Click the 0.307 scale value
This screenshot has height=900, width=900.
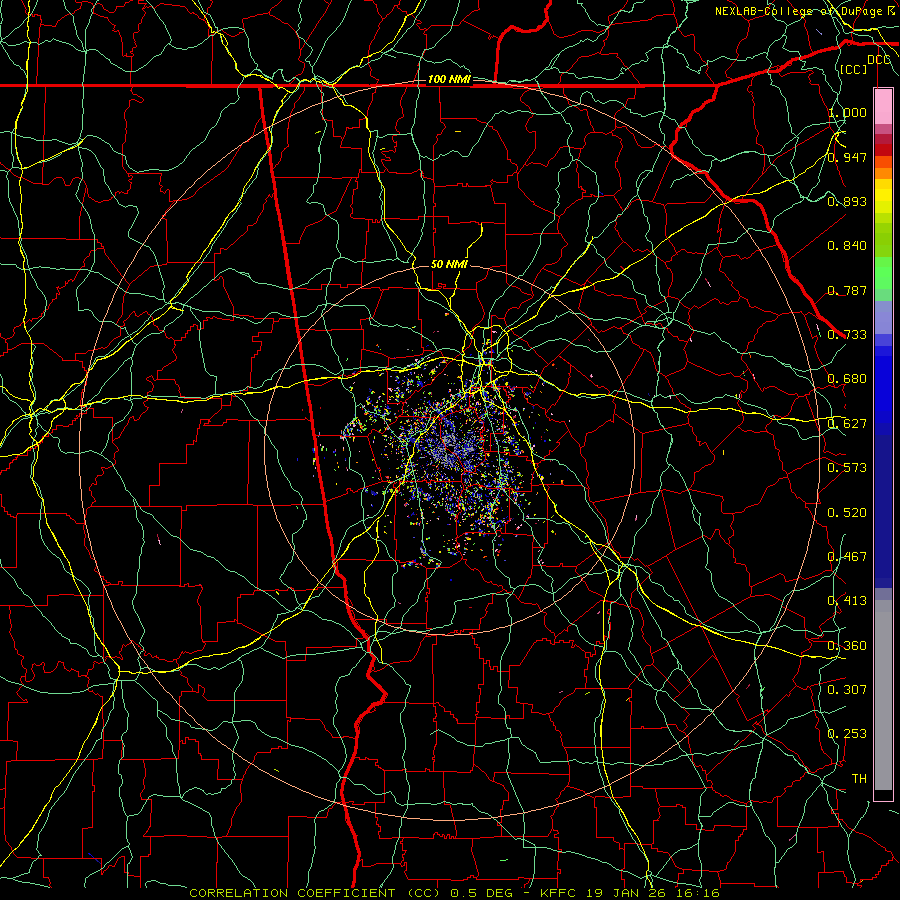coord(847,690)
